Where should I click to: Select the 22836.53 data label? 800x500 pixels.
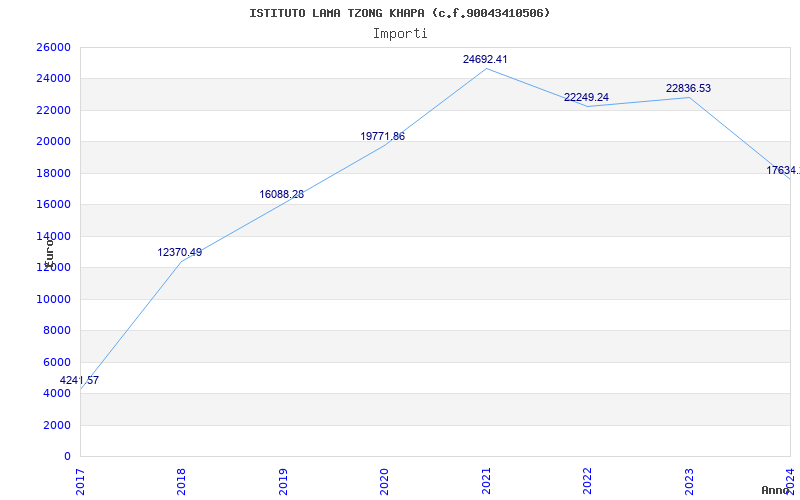(688, 88)
